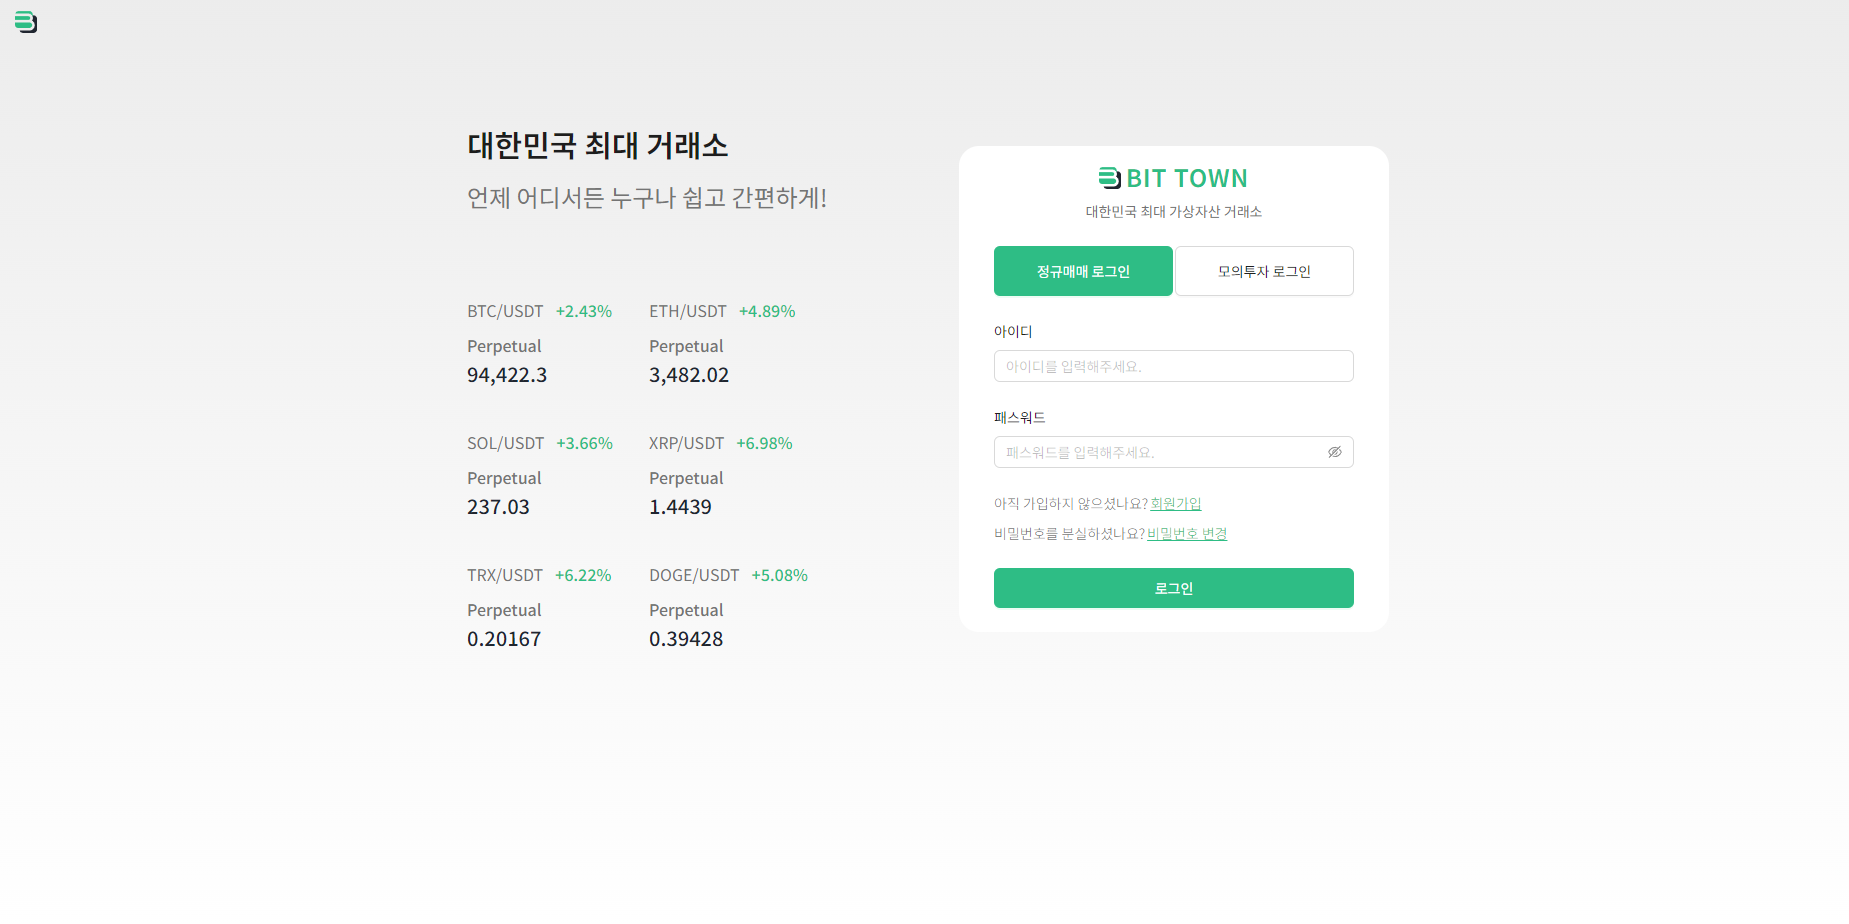Viewport: 1849px width, 924px height.
Task: Click the BTC price 94,422.3
Action: click(x=507, y=375)
